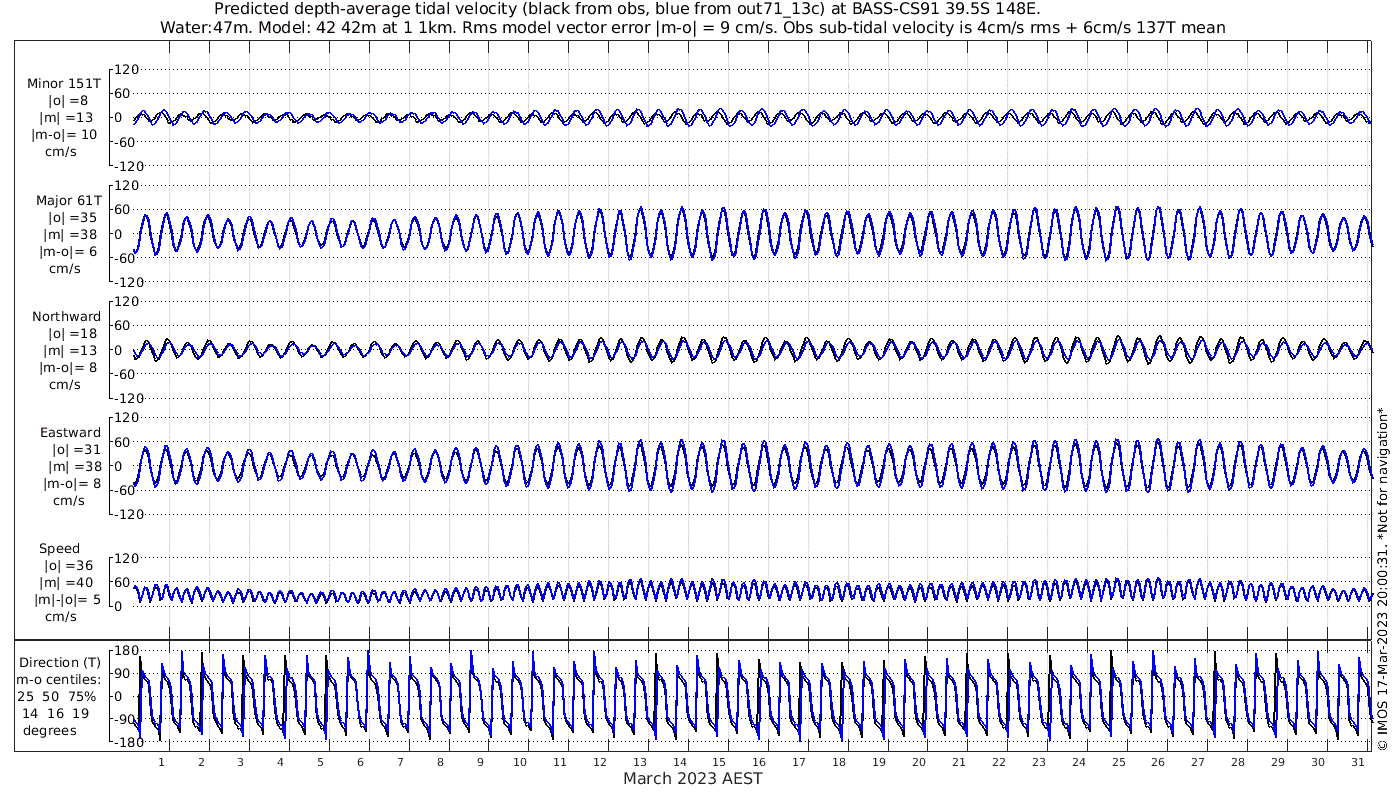Click the '120' tick in the Speed panel

click(124, 558)
